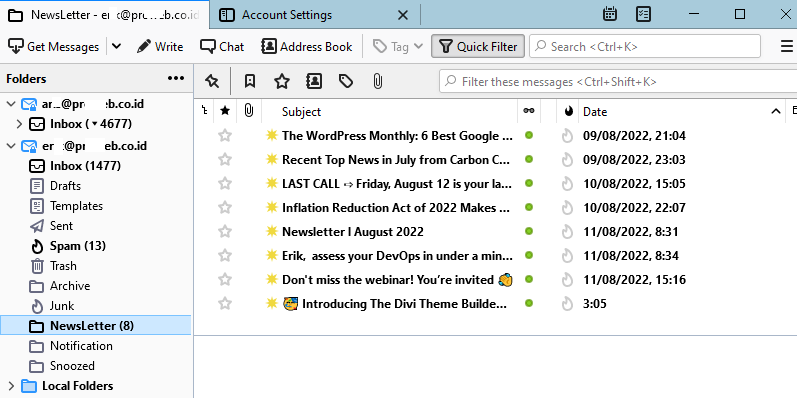Expand first account Inbox subfolders
The image size is (797, 398).
tap(19, 124)
